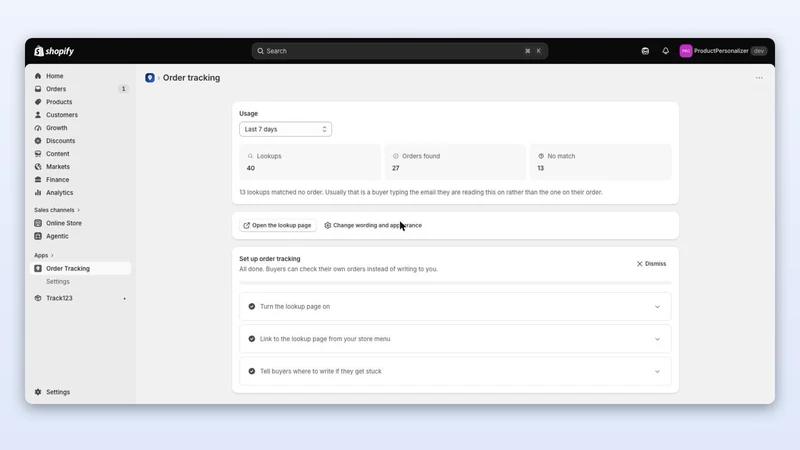Click the Lookups stat card
This screenshot has height=450, width=800.
coord(310,162)
